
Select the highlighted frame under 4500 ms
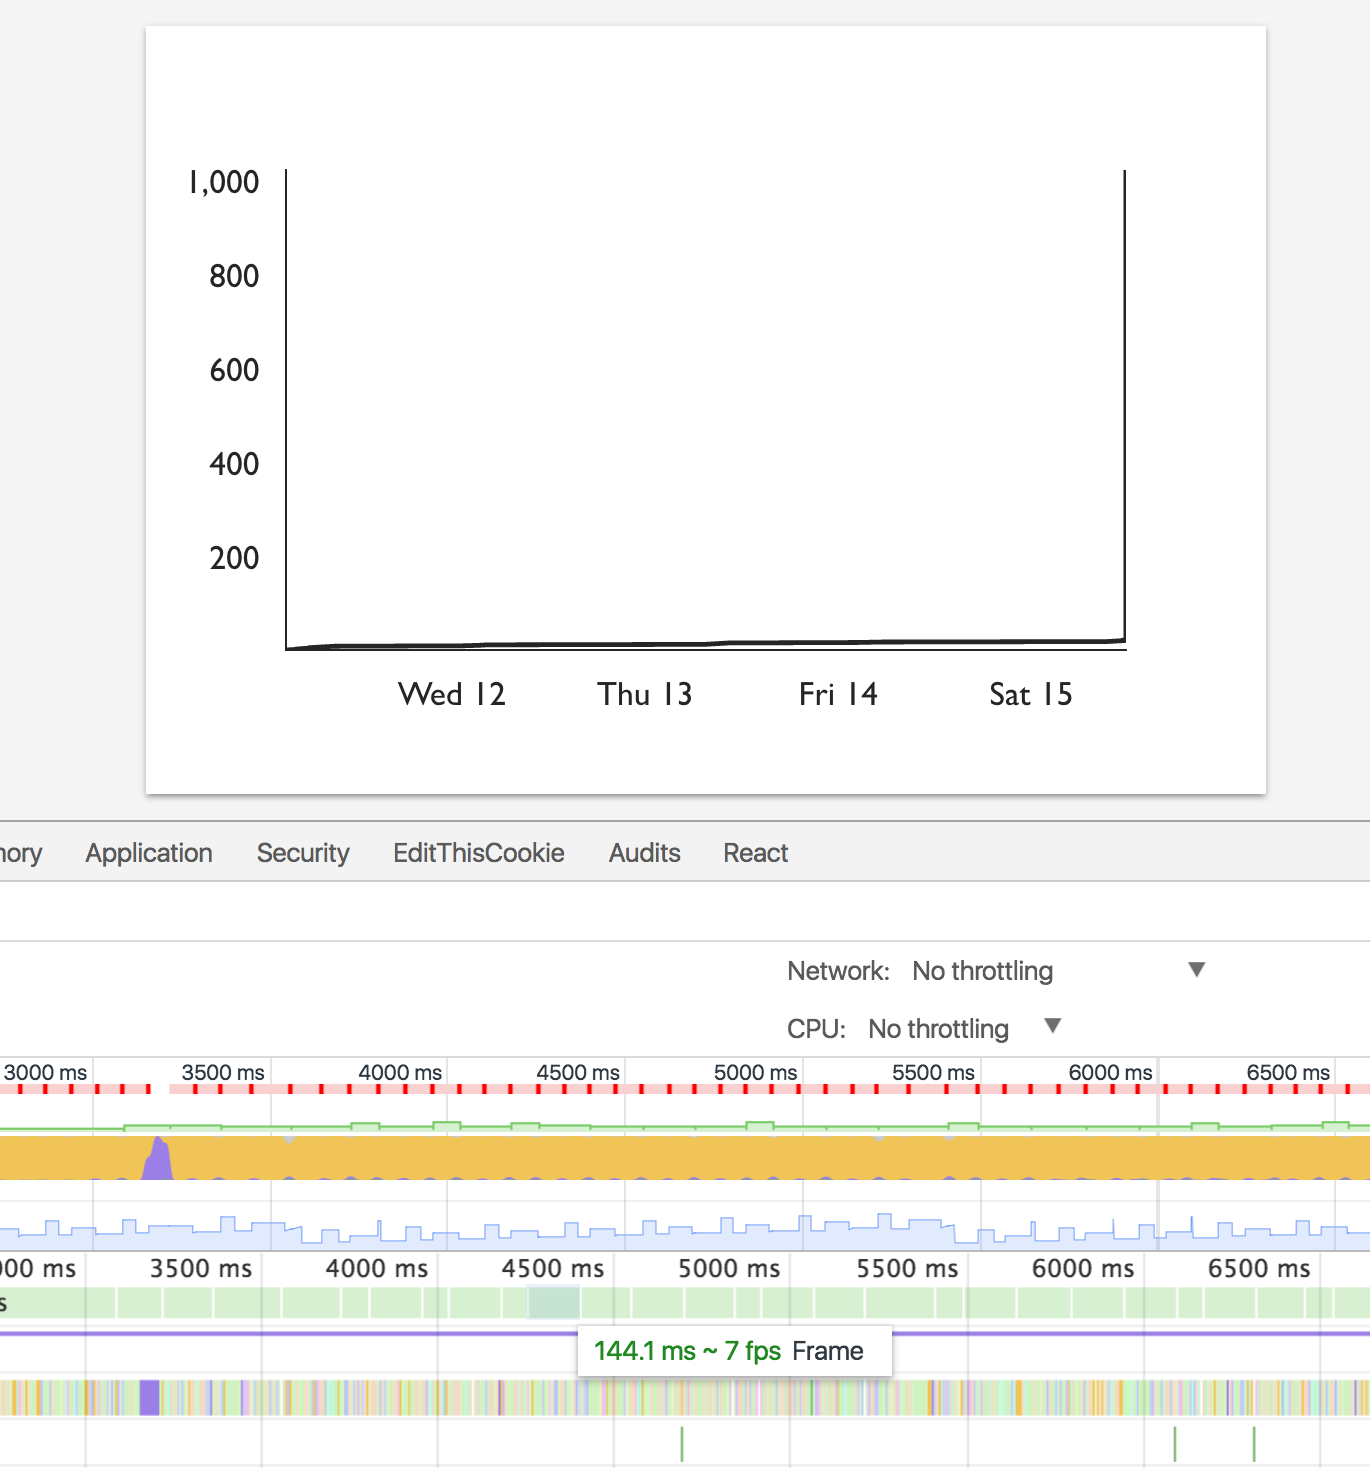pos(554,1303)
